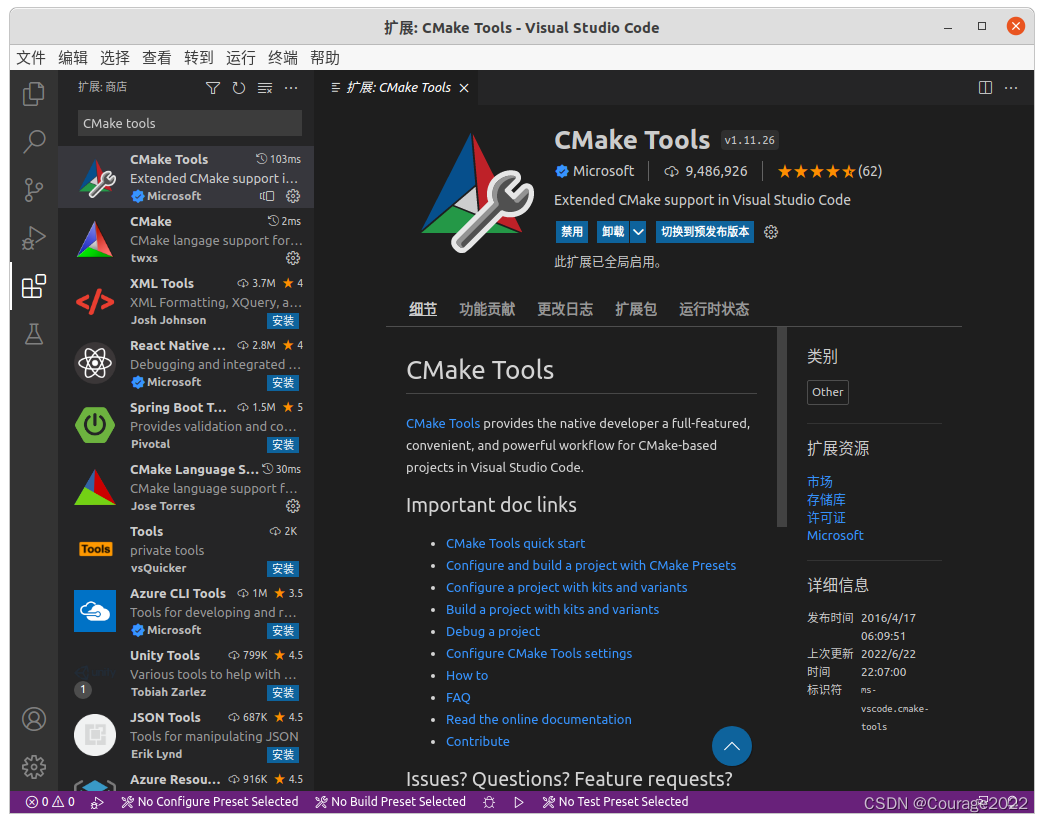Open the Accounts icon
Screen dimensions: 1044x823
pyautogui.click(x=33, y=719)
